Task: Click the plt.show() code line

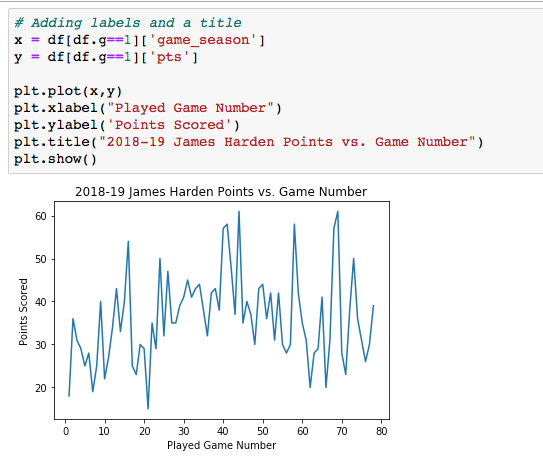Action: tap(55, 159)
